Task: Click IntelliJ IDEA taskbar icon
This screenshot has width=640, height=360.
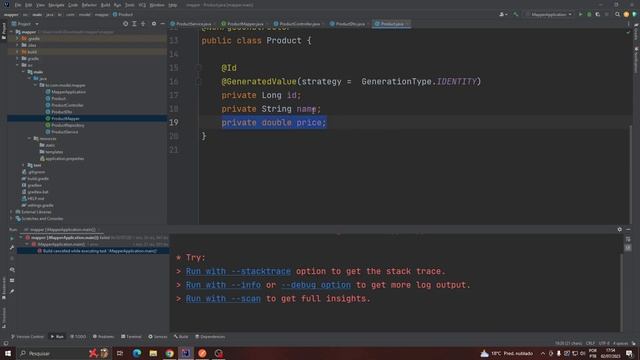Action: (186, 353)
